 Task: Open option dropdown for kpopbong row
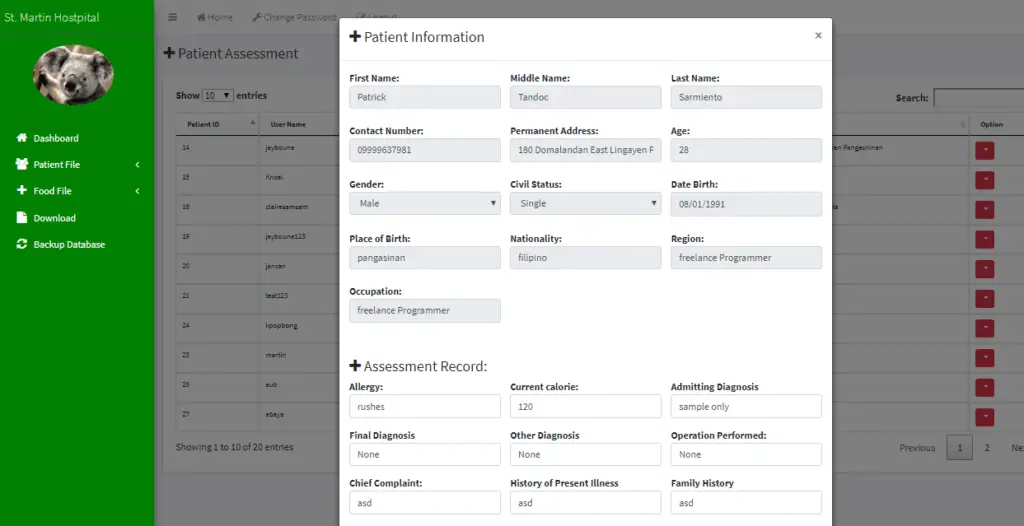(x=985, y=328)
